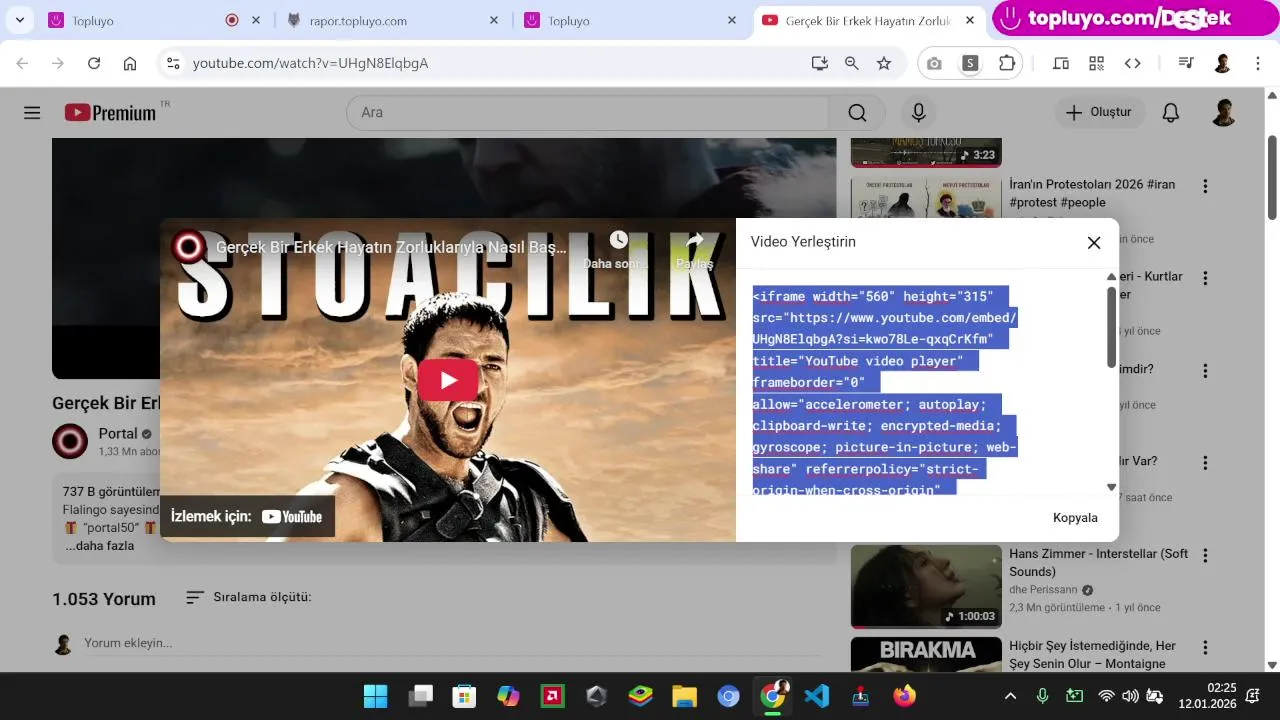The height and width of the screenshot is (720, 1280).
Task: Click the YouTube Premium logo
Action: point(111,113)
